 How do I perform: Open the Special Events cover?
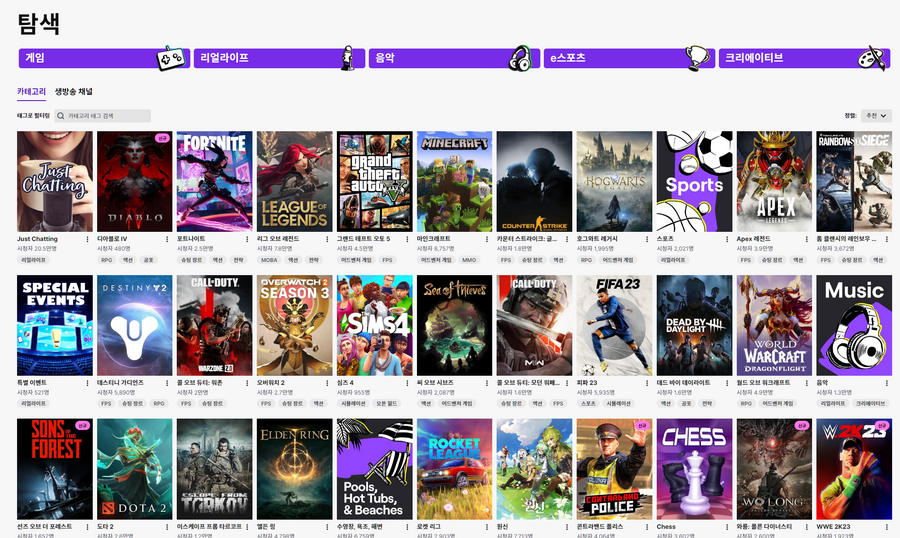[55, 326]
